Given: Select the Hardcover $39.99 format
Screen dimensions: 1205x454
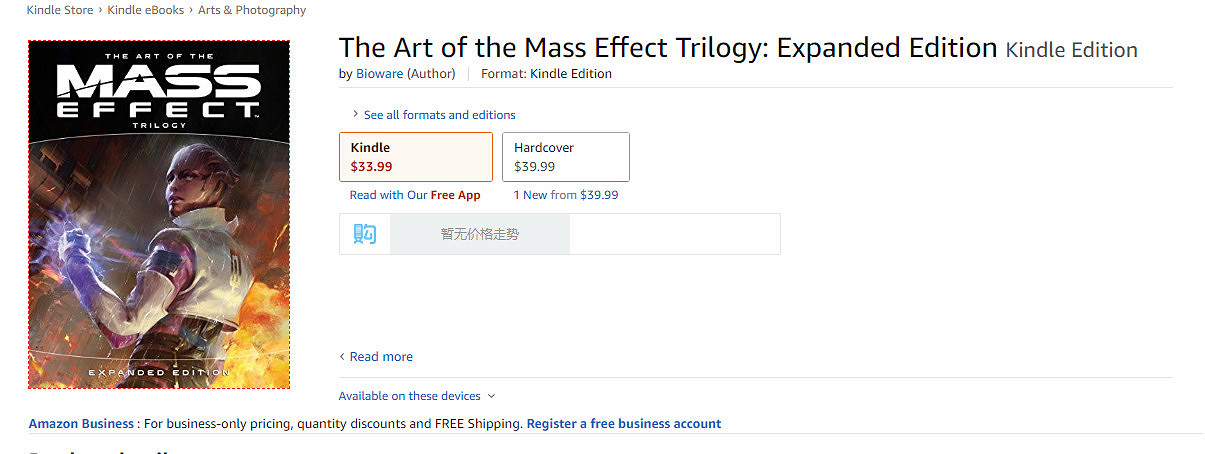Looking at the screenshot, I should pyautogui.click(x=565, y=157).
